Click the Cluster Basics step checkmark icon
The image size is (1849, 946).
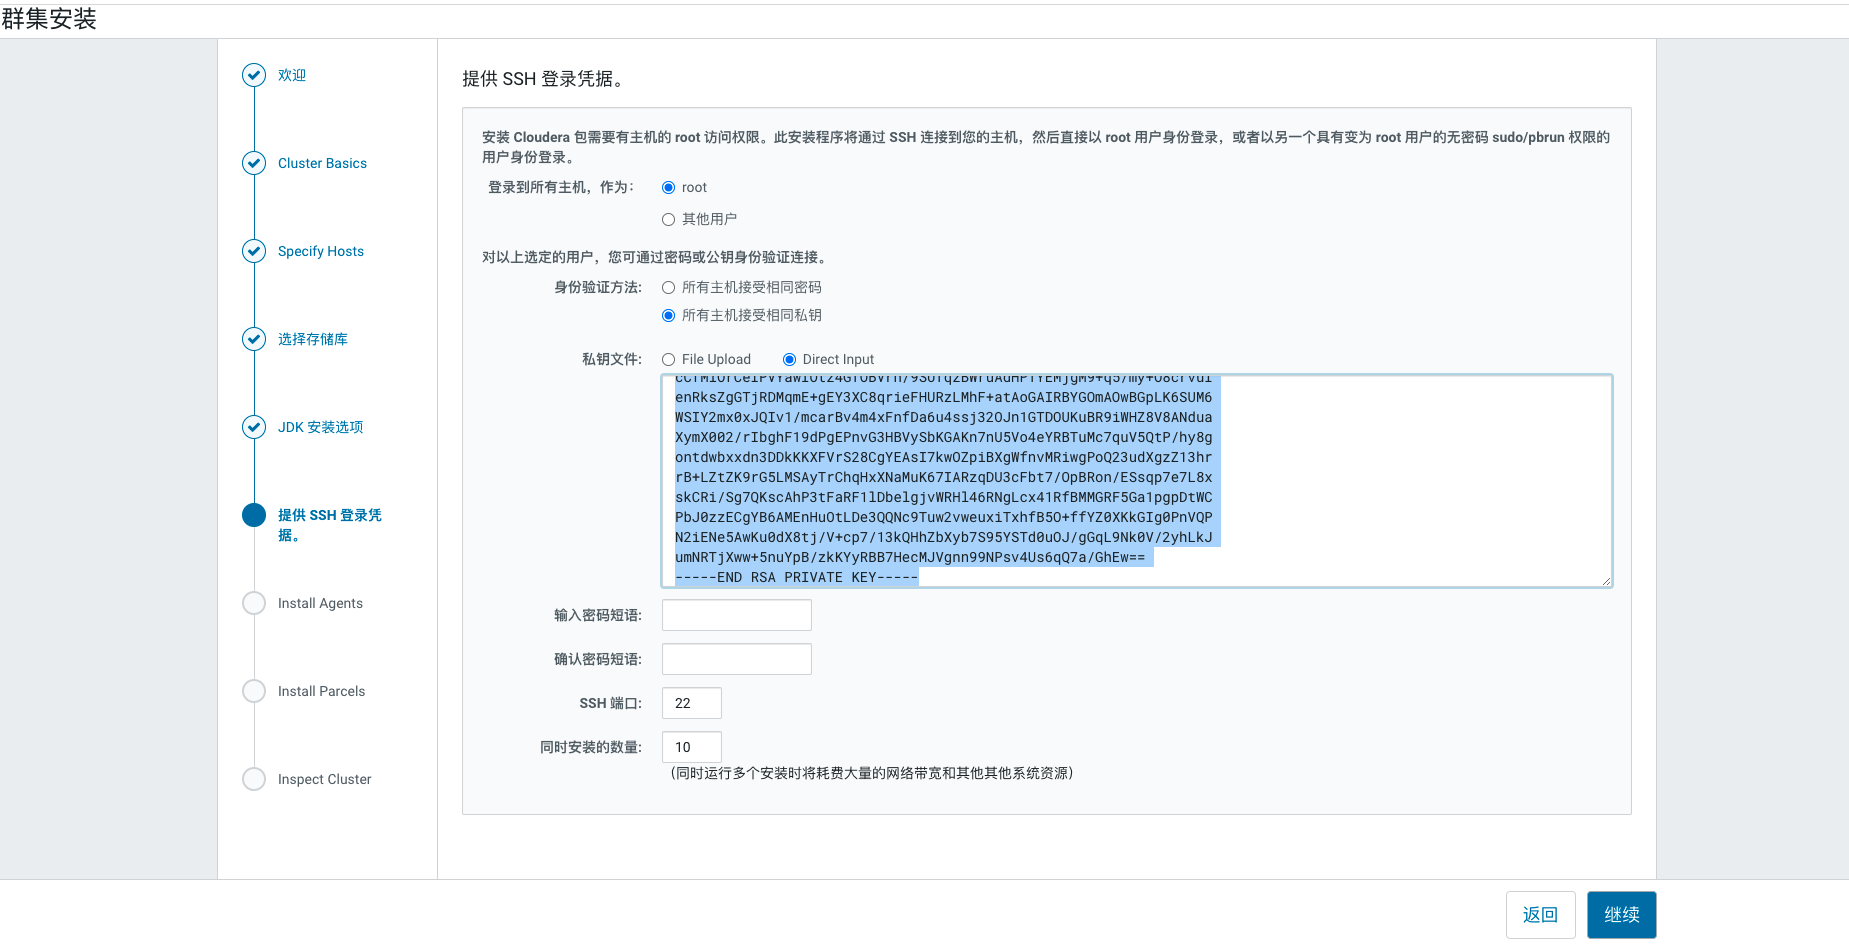pyautogui.click(x=254, y=163)
